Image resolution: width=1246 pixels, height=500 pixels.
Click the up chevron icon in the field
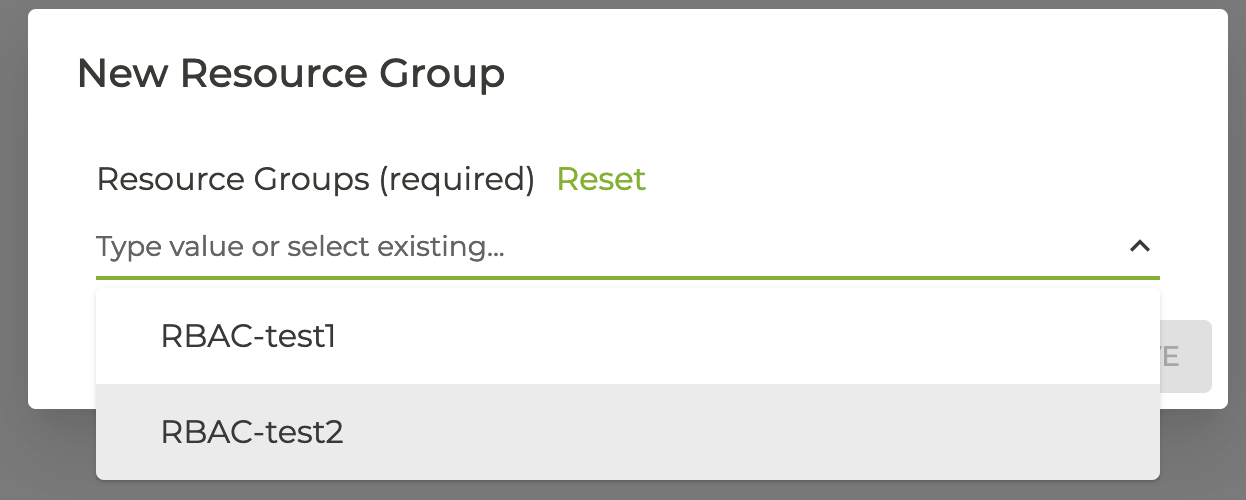(x=1140, y=246)
